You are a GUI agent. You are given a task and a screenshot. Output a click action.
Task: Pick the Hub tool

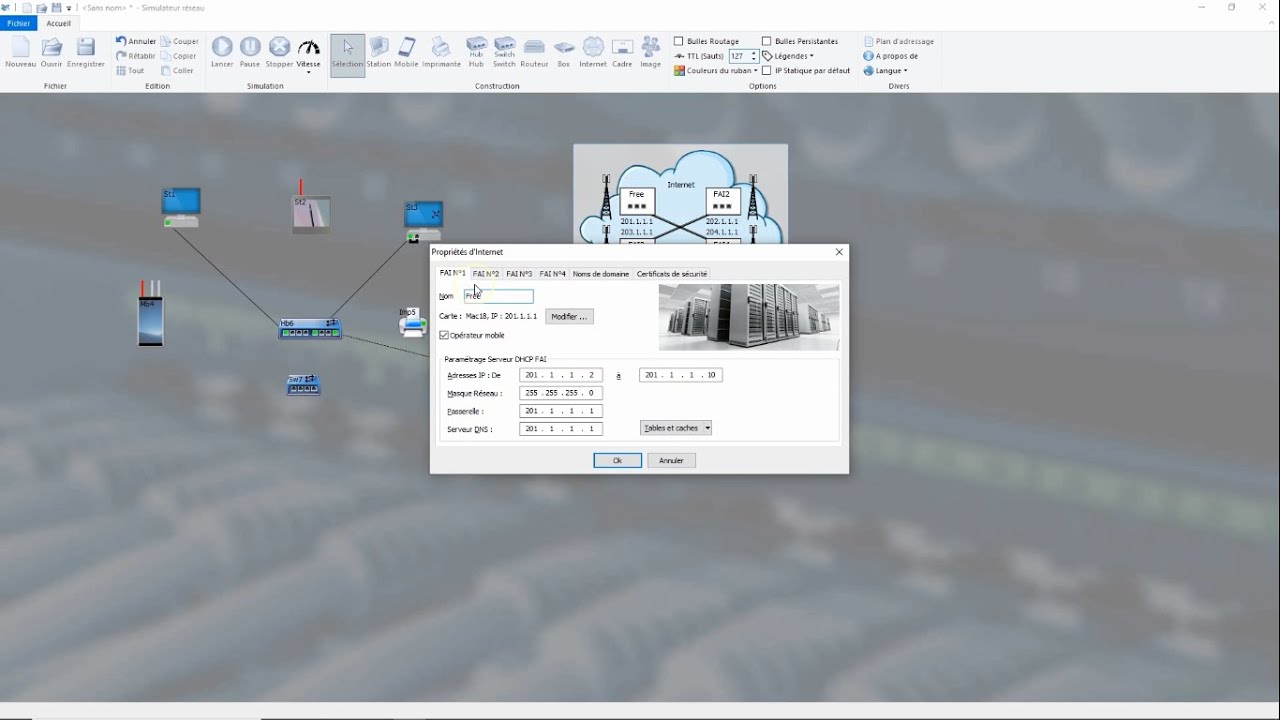click(476, 53)
